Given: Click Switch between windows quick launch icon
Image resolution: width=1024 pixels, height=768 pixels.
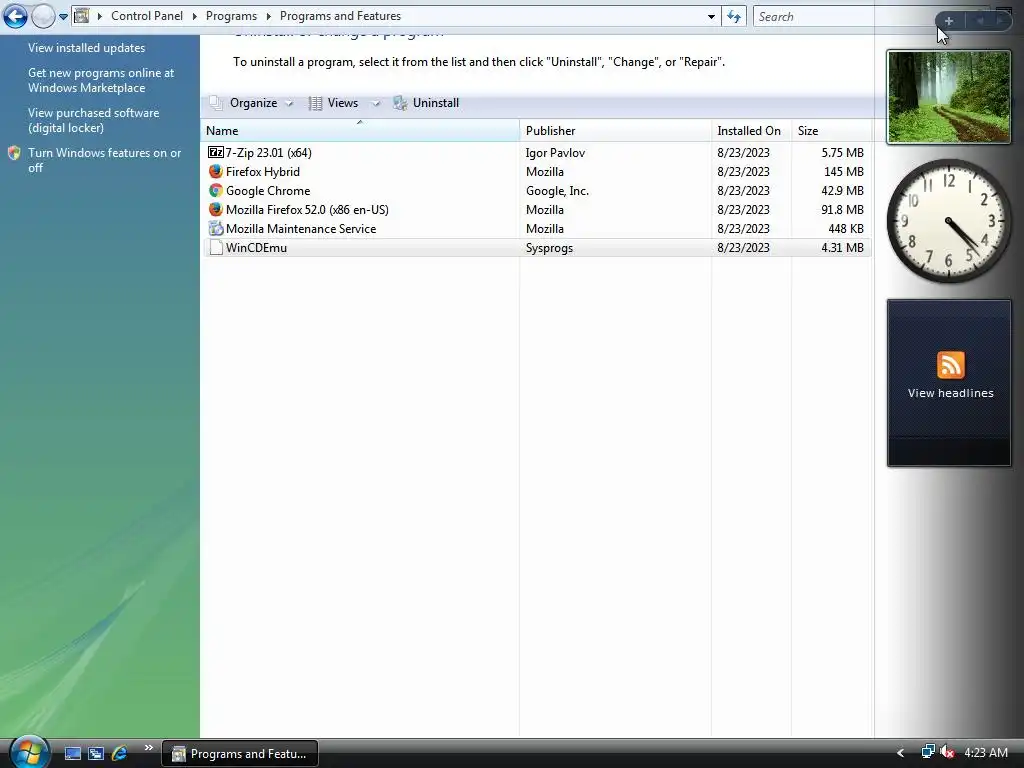Looking at the screenshot, I should point(96,753).
